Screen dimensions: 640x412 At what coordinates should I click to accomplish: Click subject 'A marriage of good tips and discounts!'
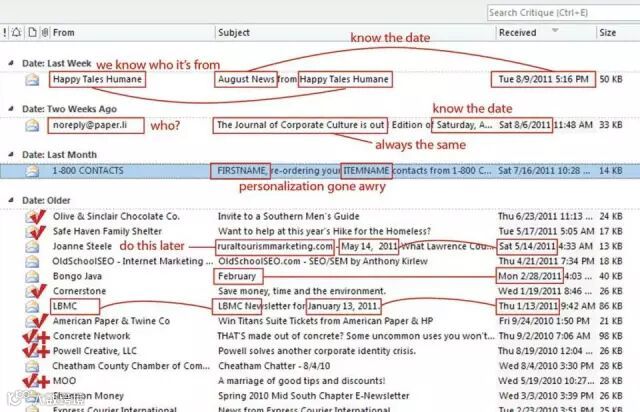point(301,381)
